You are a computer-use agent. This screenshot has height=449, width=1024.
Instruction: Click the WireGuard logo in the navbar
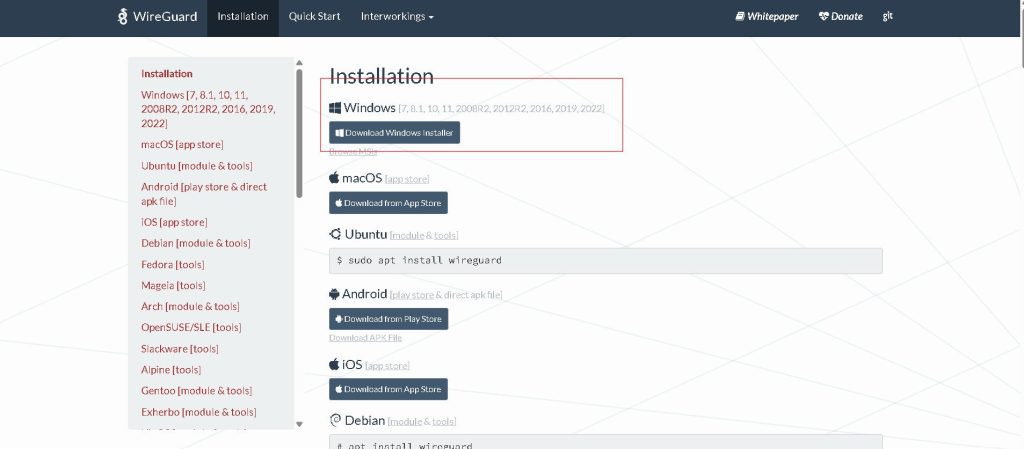[157, 16]
